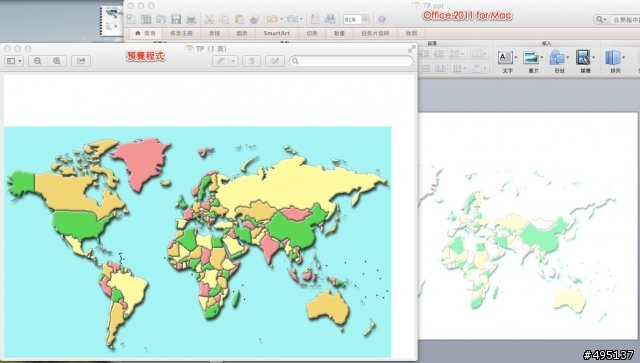Switch to the 圖表 Charts tab
Image resolution: width=640 pixels, height=363 pixels.
tap(242, 33)
